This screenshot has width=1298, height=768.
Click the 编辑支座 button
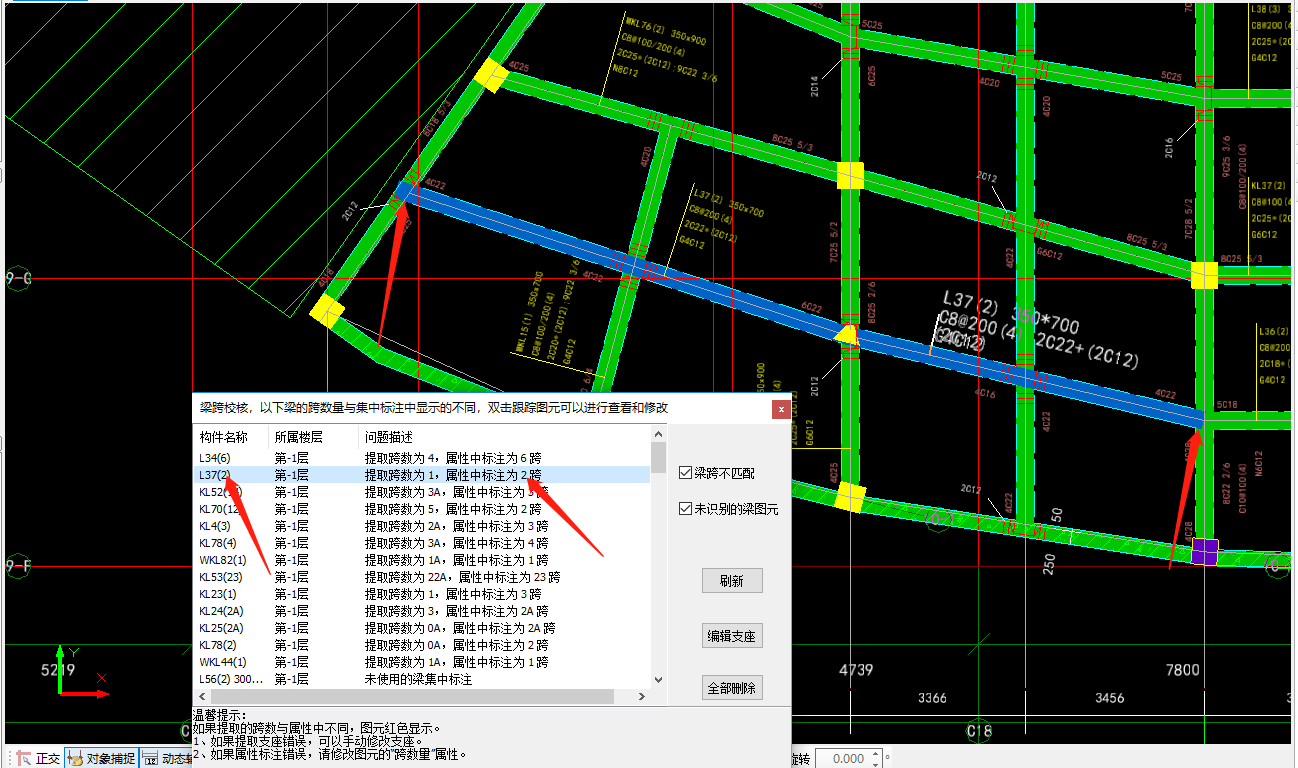click(732, 636)
